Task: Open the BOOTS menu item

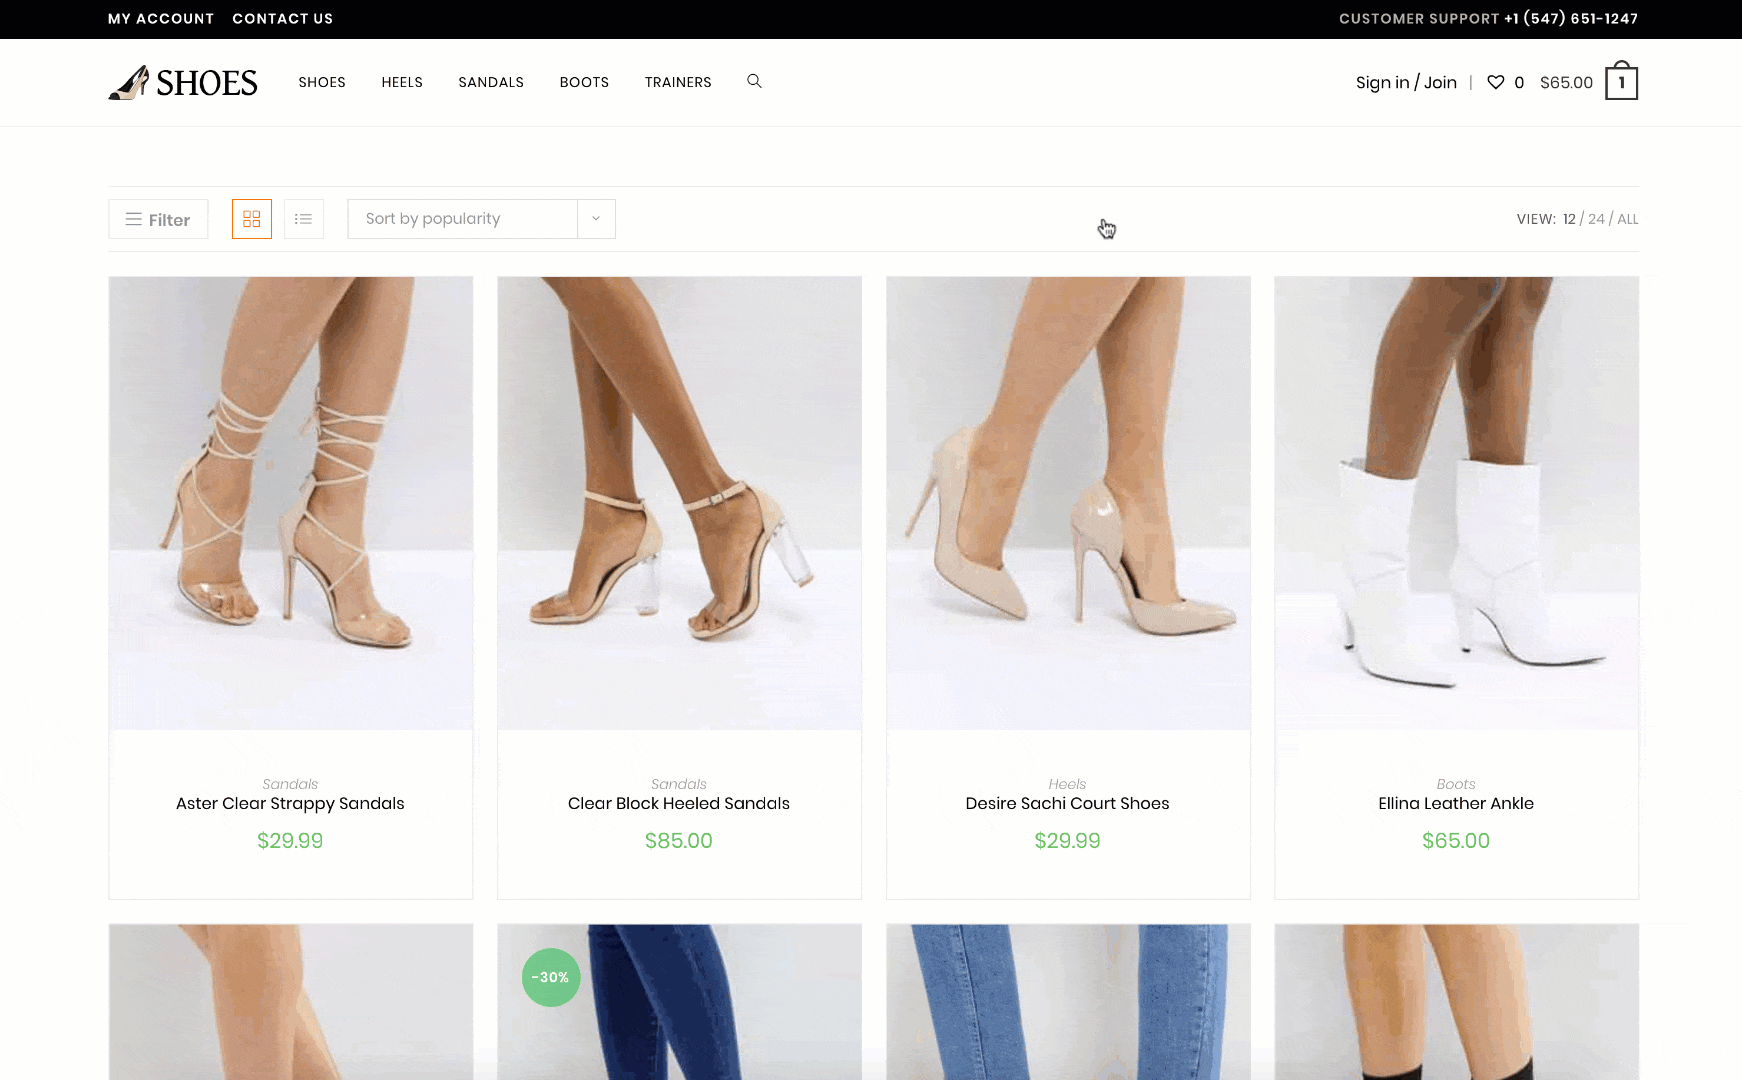Action: coord(584,82)
